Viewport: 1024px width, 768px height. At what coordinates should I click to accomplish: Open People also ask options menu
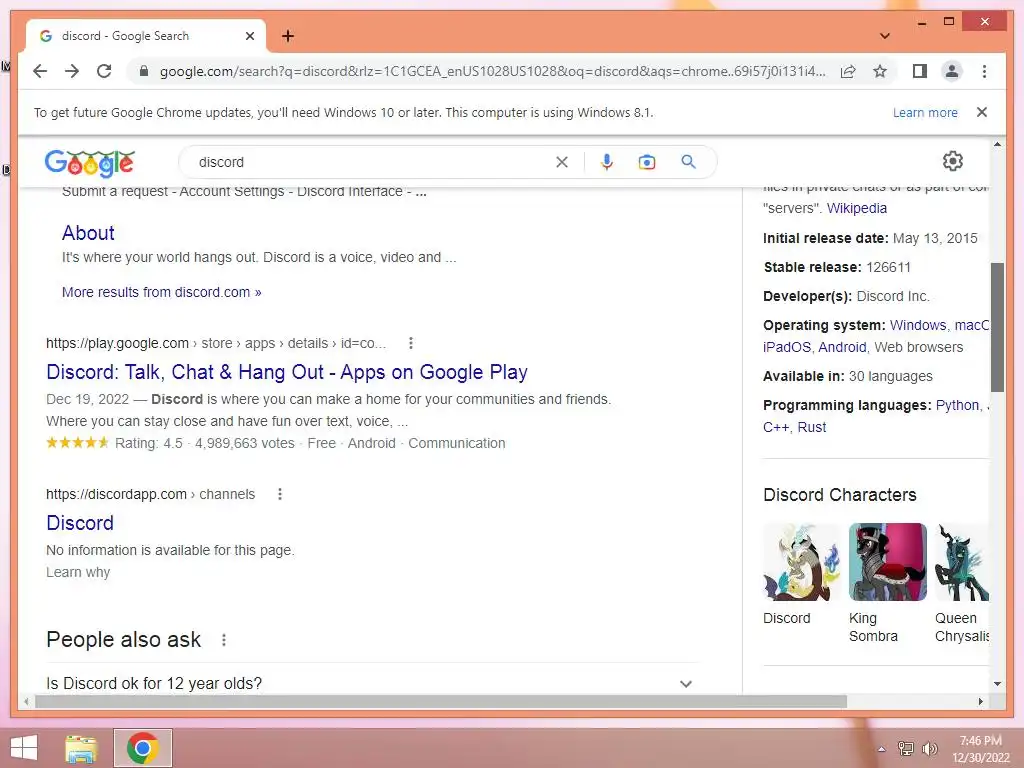click(x=224, y=640)
